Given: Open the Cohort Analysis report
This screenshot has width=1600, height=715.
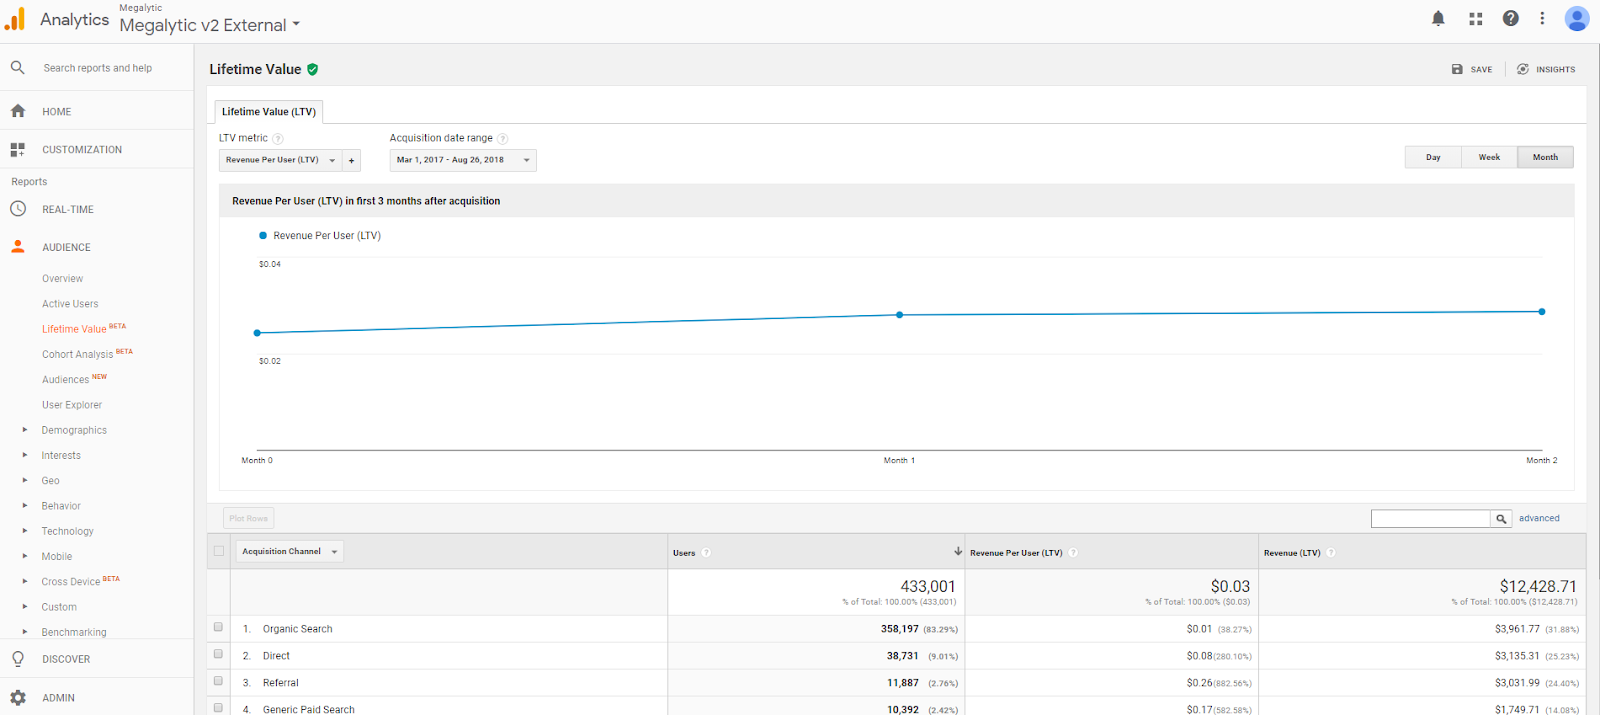Looking at the screenshot, I should [77, 354].
